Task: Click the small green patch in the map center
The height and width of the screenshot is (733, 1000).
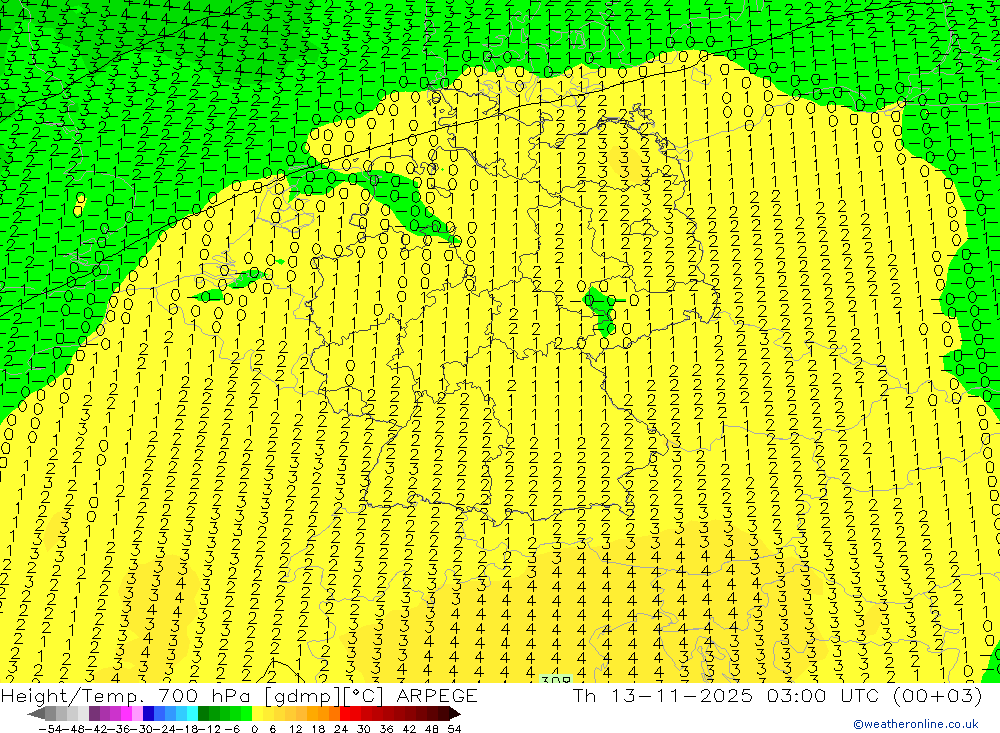Action: click(602, 309)
